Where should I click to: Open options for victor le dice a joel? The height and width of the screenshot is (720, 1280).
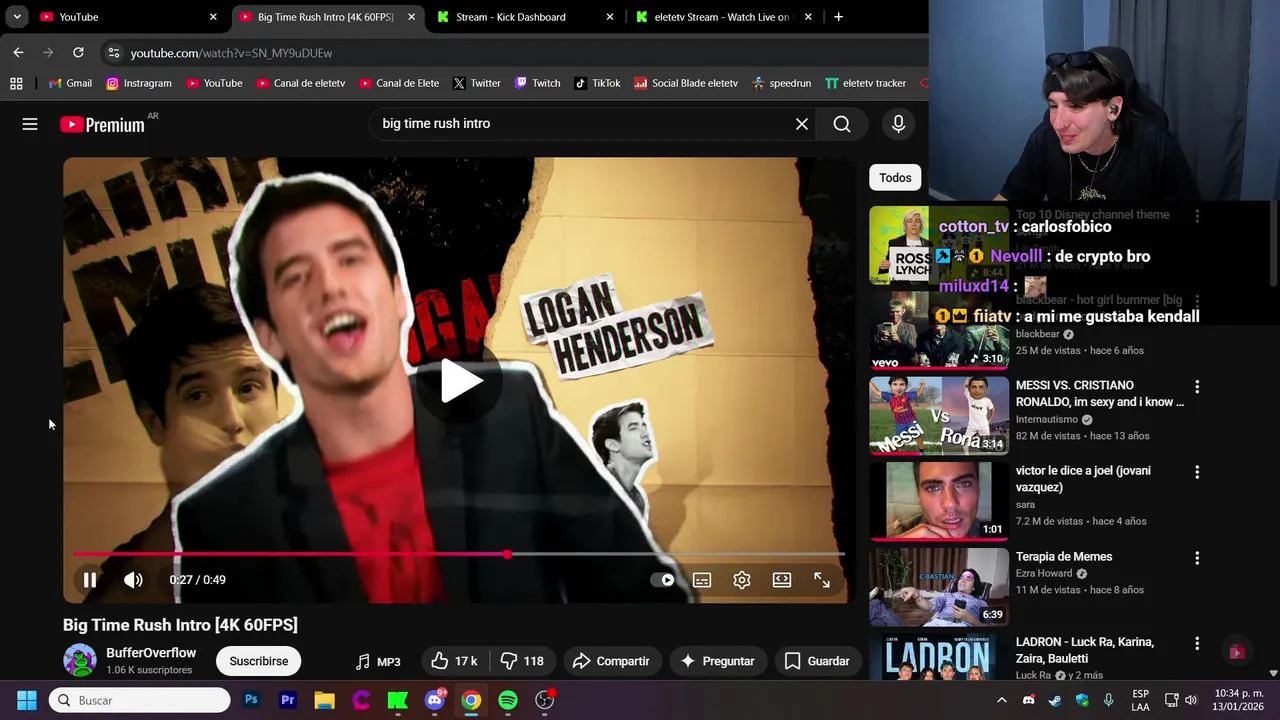click(1197, 472)
